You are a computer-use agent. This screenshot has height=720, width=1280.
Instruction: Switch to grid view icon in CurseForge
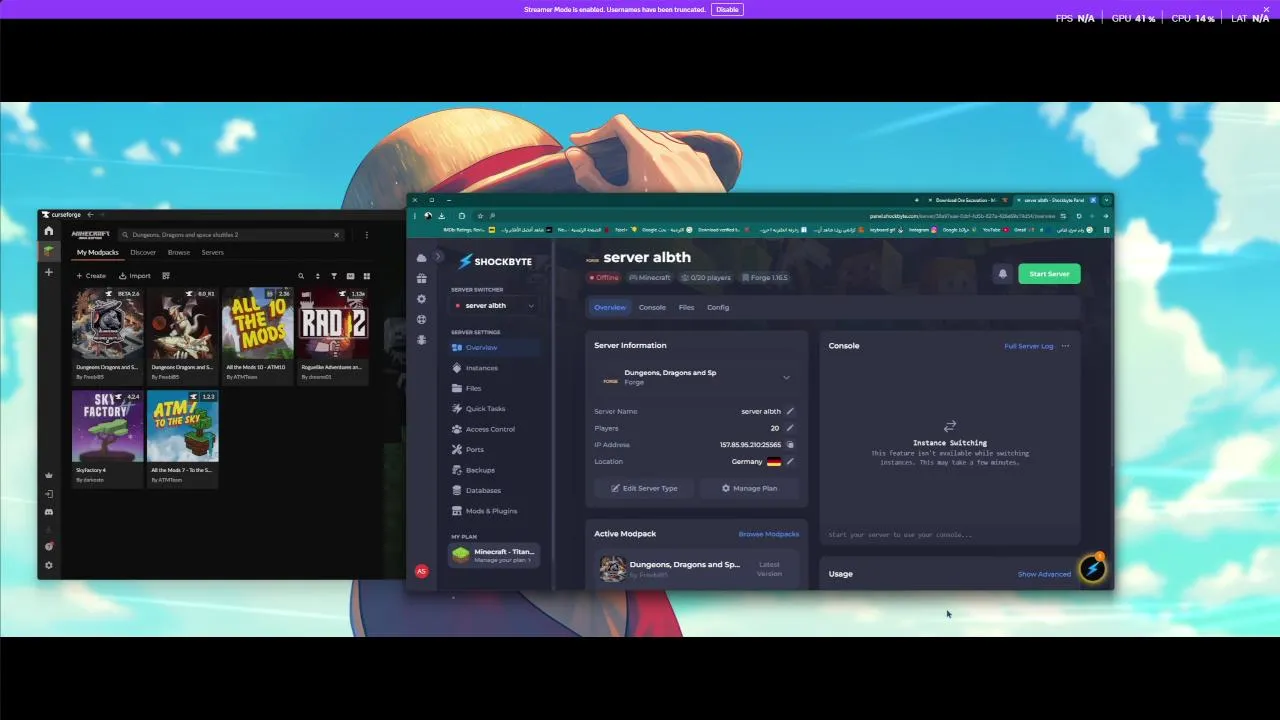[x=367, y=276]
